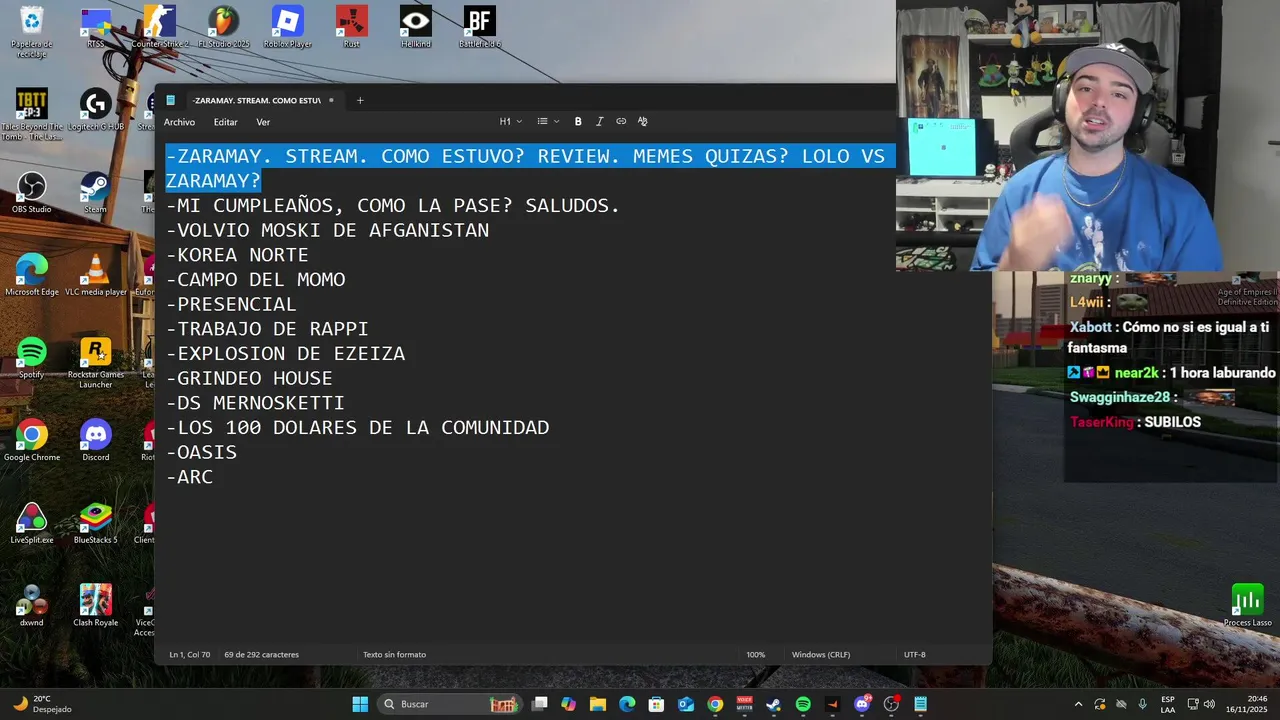Click the line -CAMPO DEL MOMO
The width and height of the screenshot is (1280, 720).
(x=255, y=280)
